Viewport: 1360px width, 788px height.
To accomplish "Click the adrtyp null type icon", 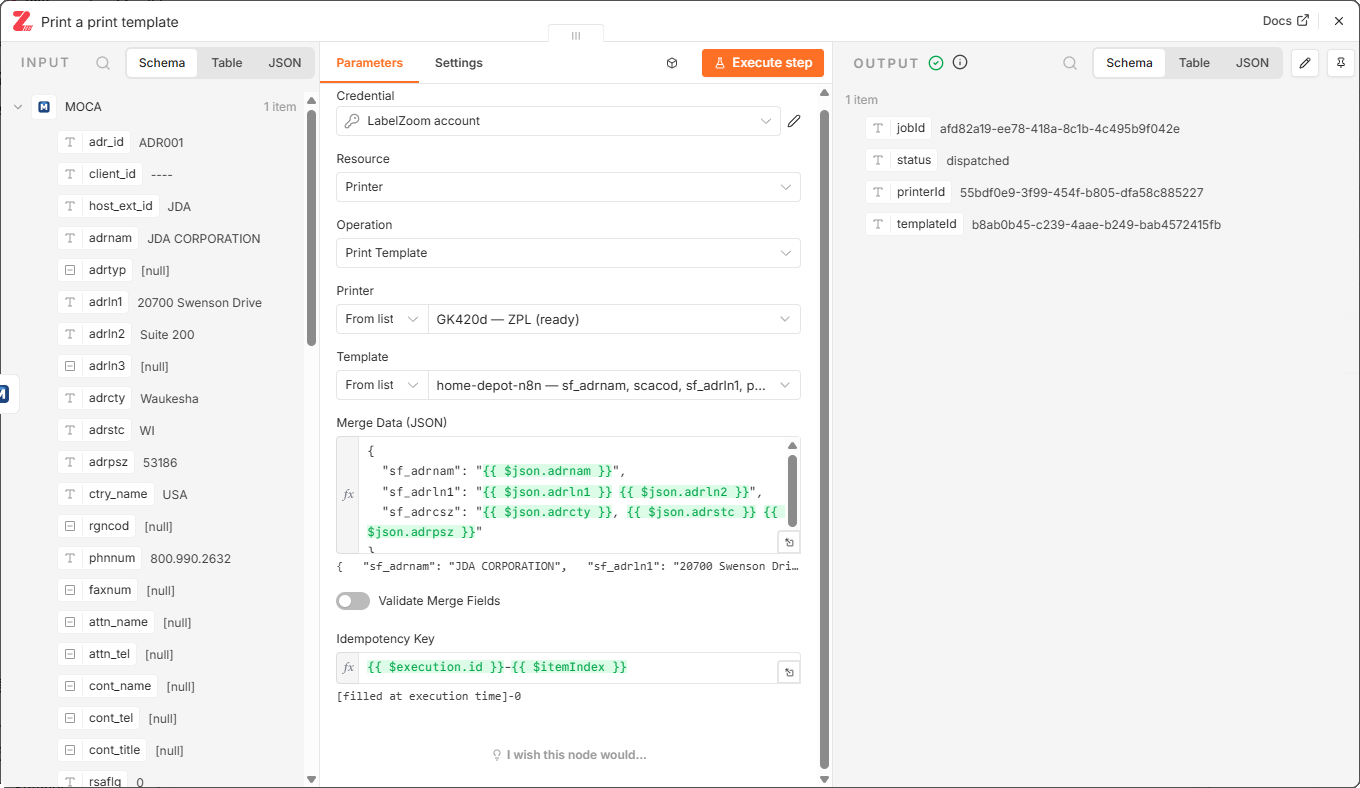I will [x=70, y=271].
